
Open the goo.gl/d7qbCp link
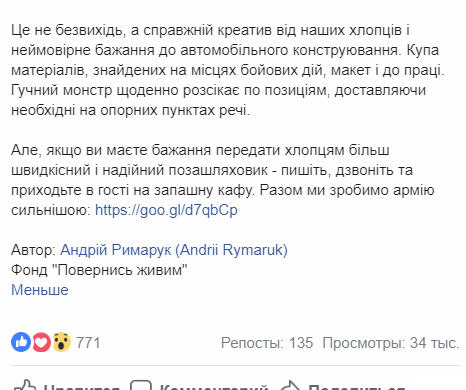tap(166, 210)
